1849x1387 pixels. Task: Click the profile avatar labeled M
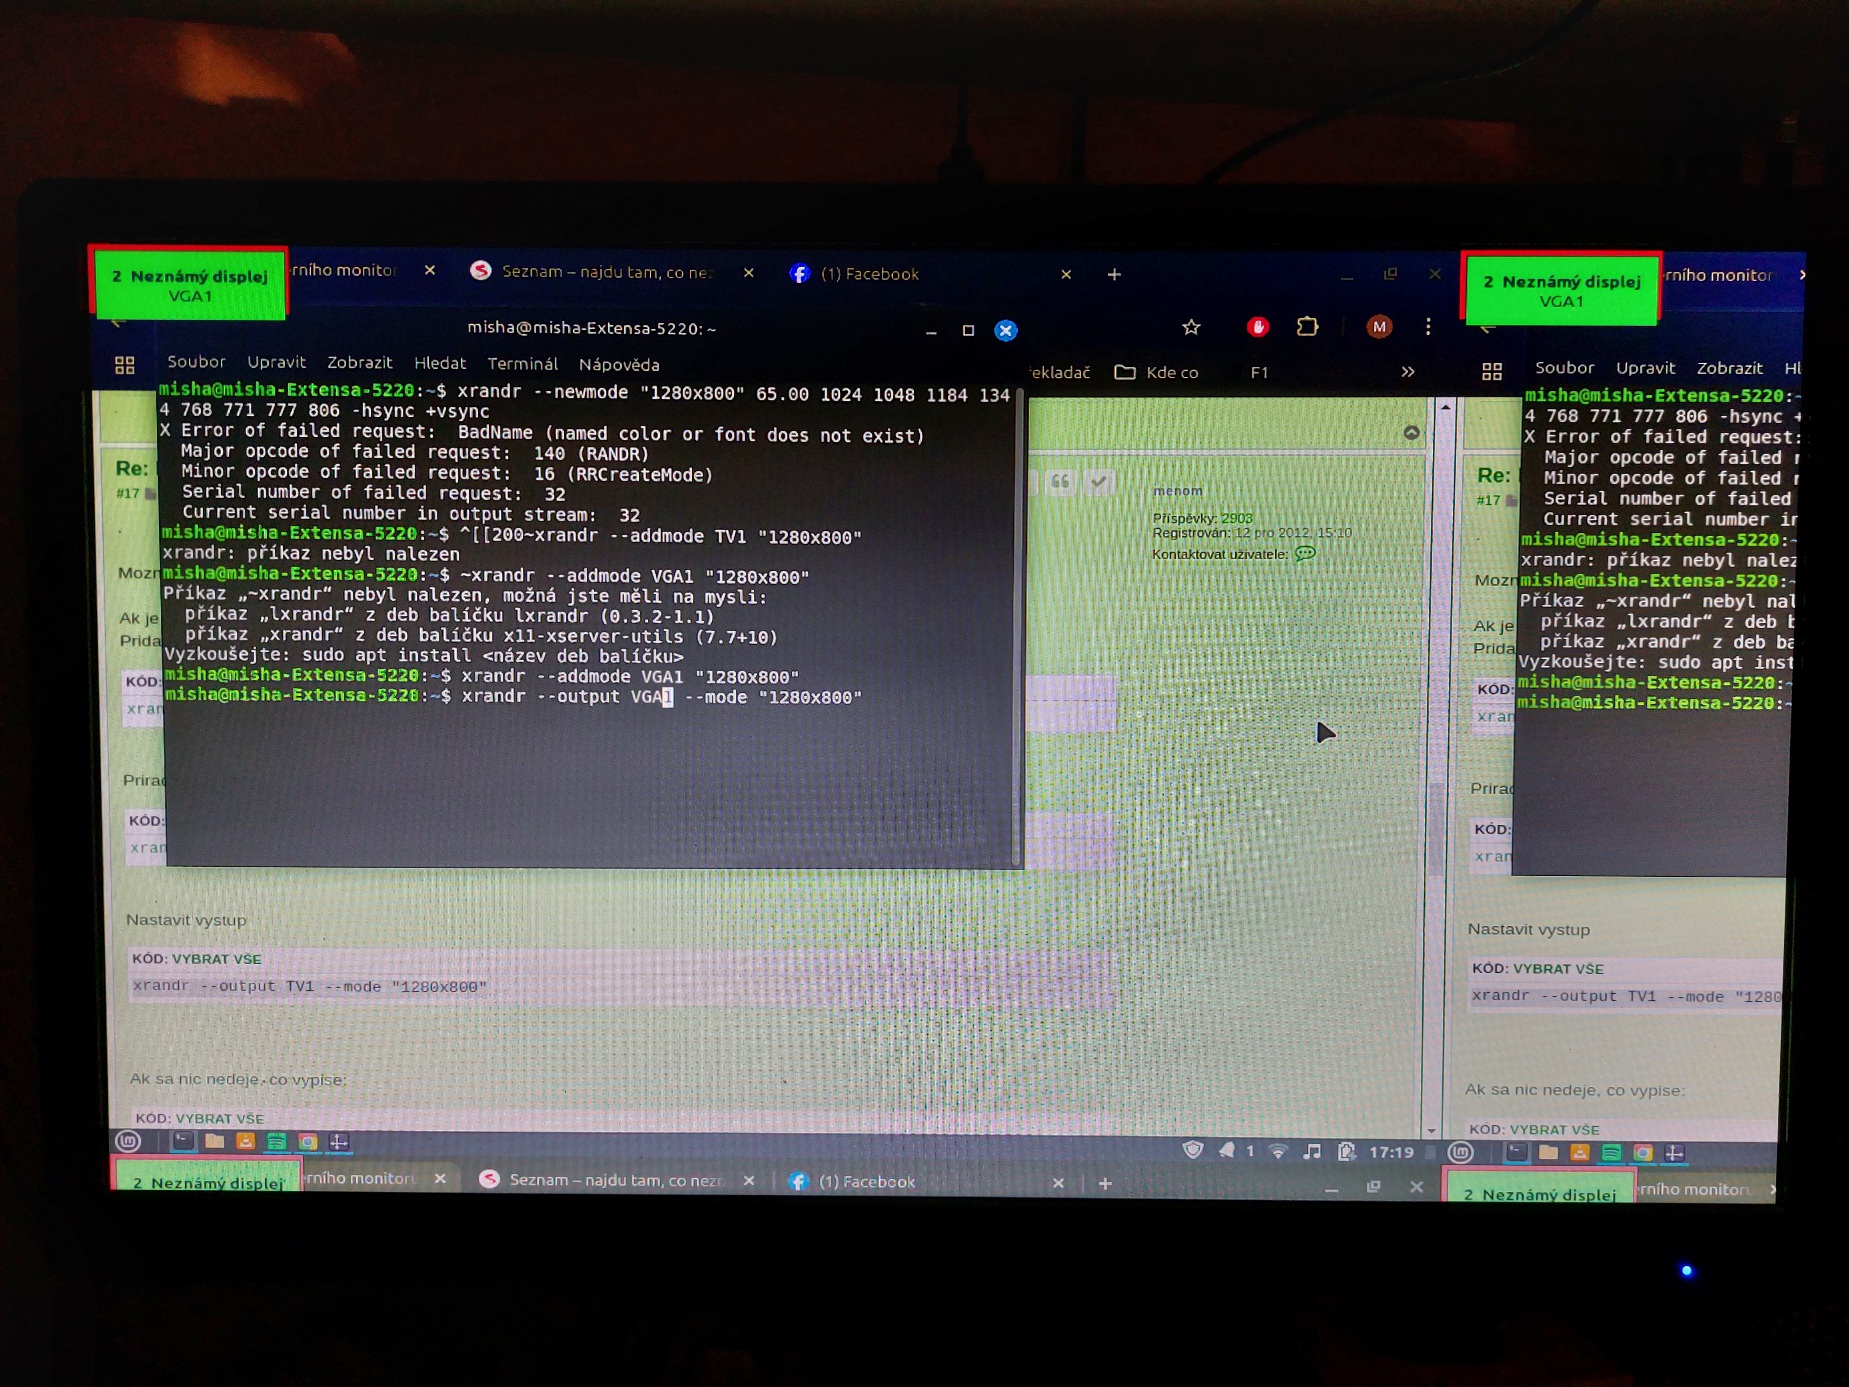click(x=1378, y=327)
